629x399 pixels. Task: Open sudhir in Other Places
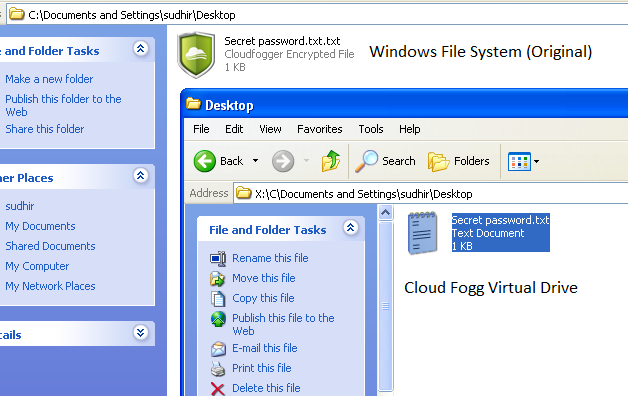[20, 206]
